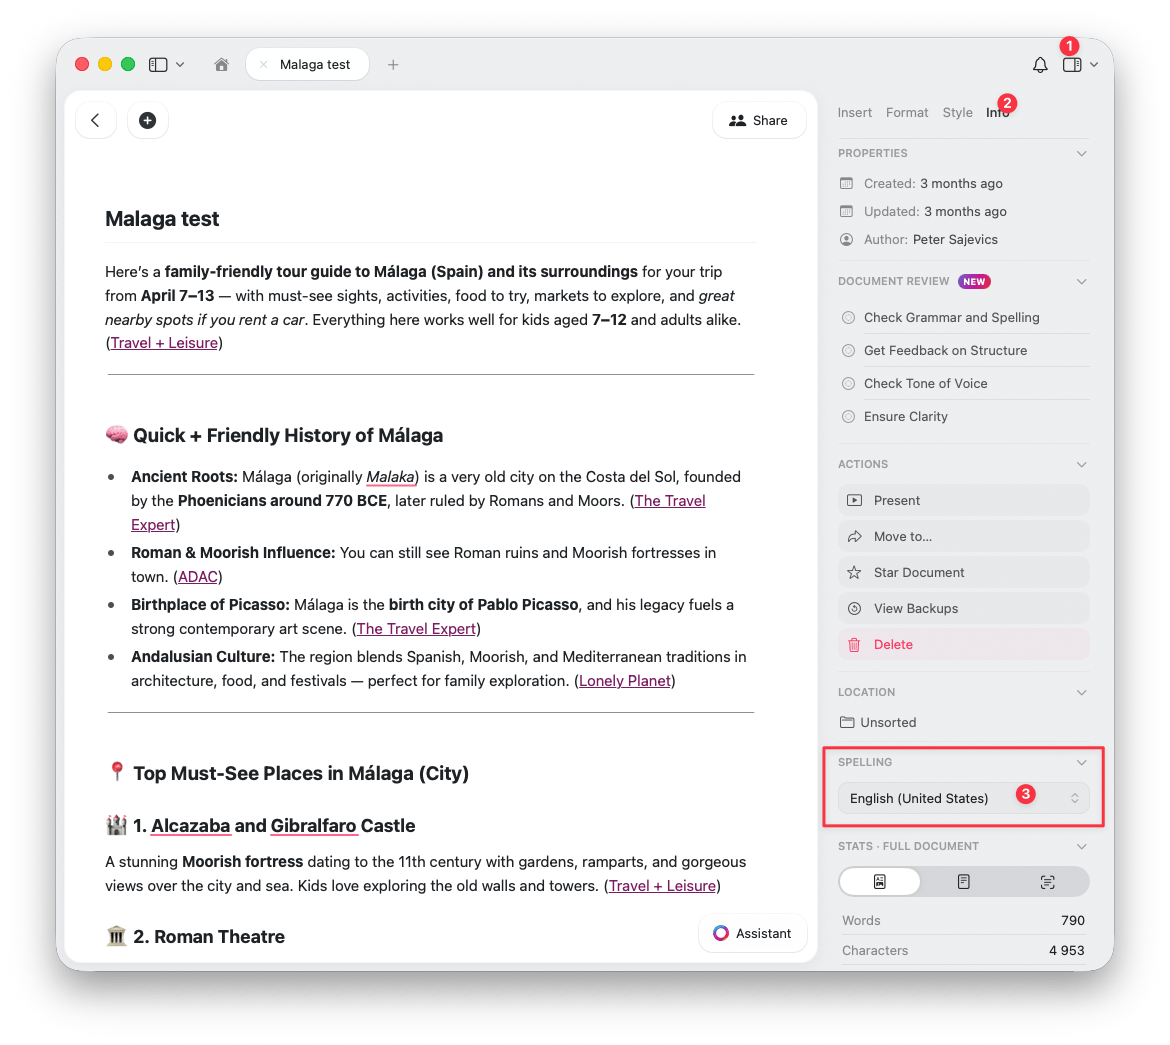Click the Top Must-See Places heading
This screenshot has height=1045, width=1170.
(287, 773)
